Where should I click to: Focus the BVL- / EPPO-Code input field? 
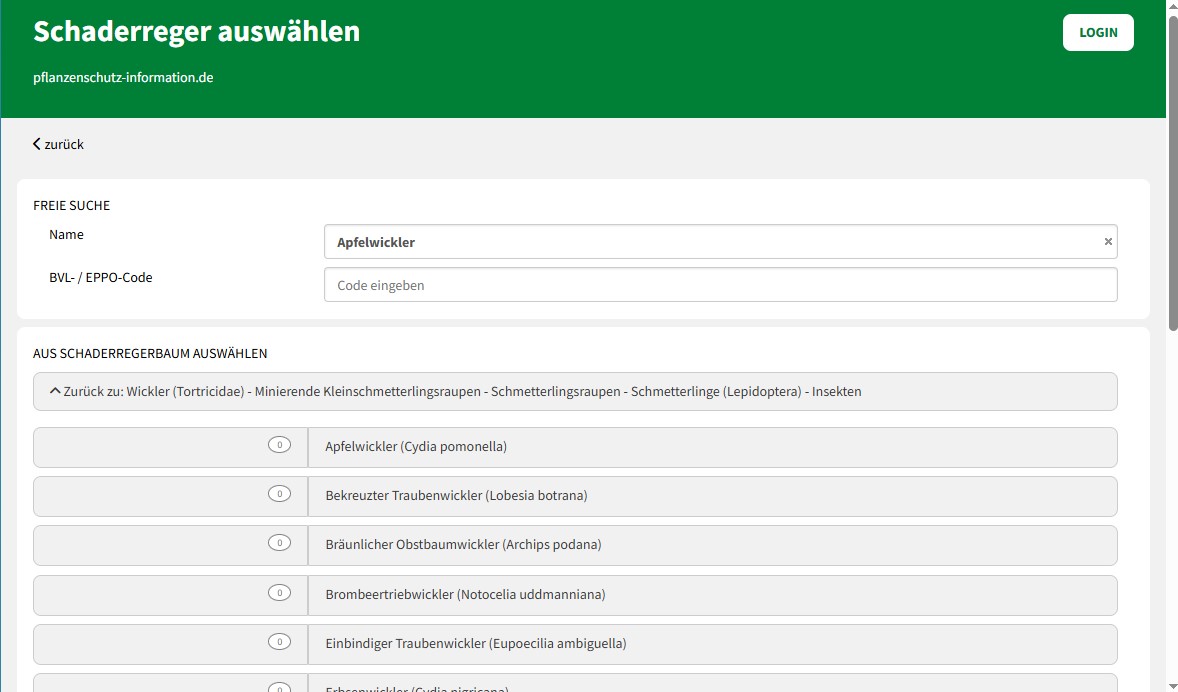(720, 285)
